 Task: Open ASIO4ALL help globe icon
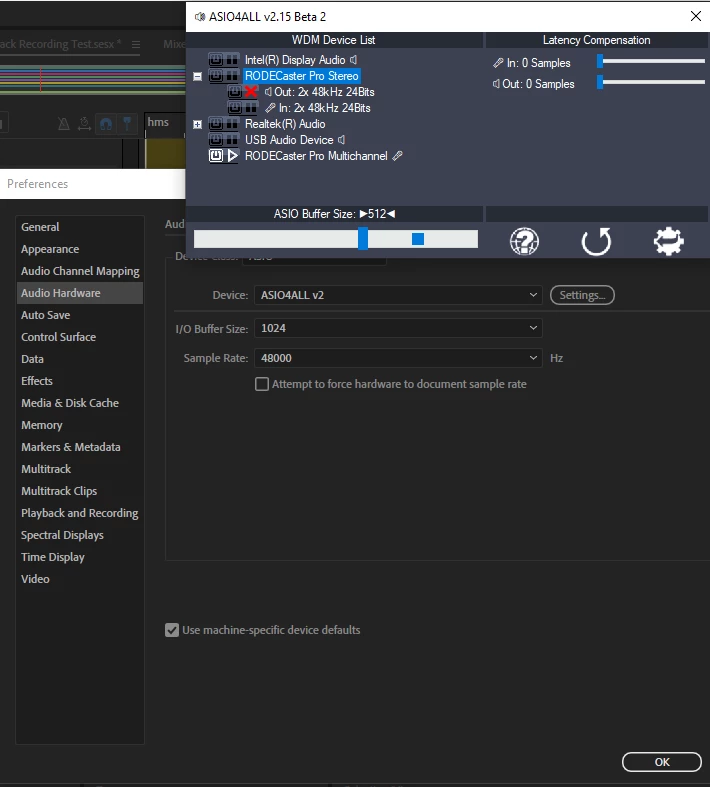pos(524,242)
